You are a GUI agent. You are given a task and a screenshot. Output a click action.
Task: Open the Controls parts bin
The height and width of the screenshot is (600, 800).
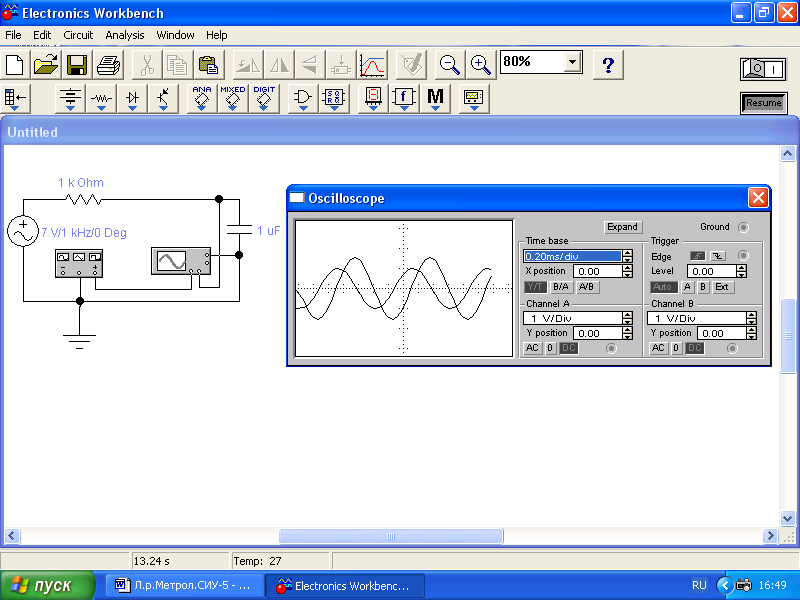tap(404, 98)
